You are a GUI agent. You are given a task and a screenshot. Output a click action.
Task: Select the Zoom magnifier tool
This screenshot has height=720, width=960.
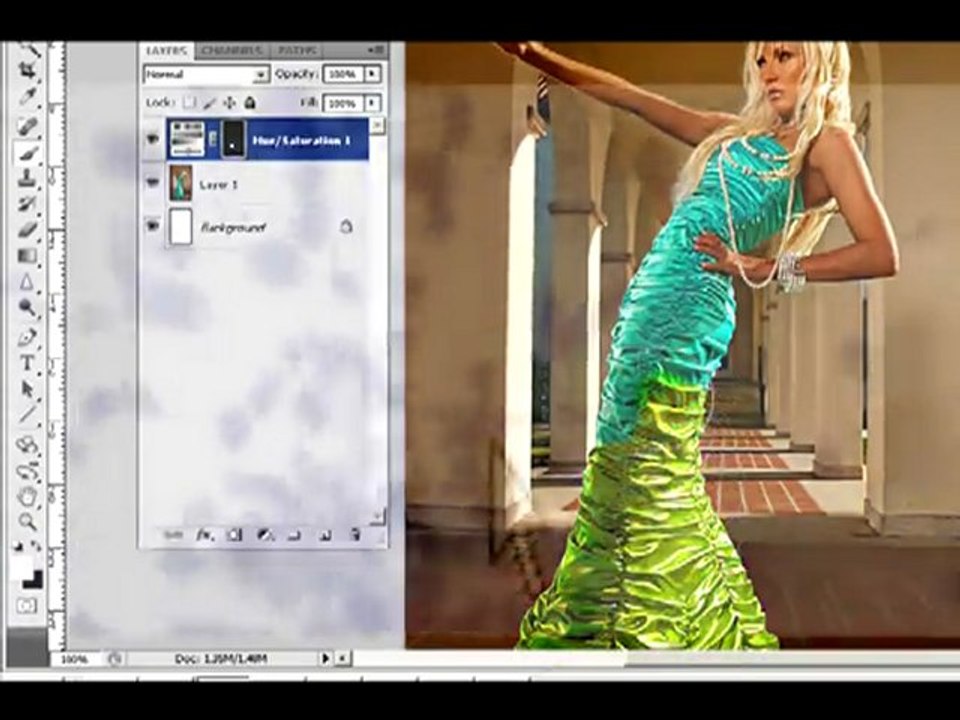28,522
